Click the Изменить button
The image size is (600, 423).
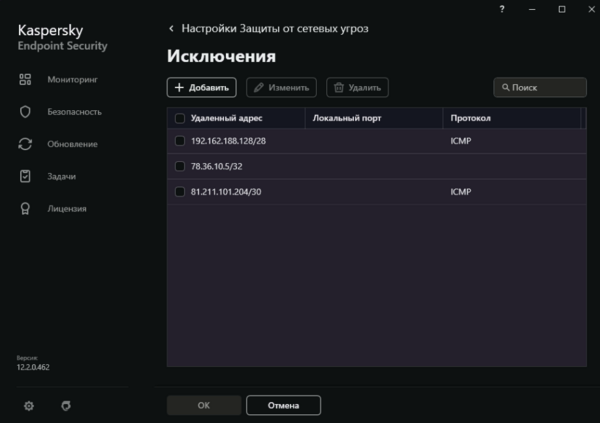[x=281, y=88]
